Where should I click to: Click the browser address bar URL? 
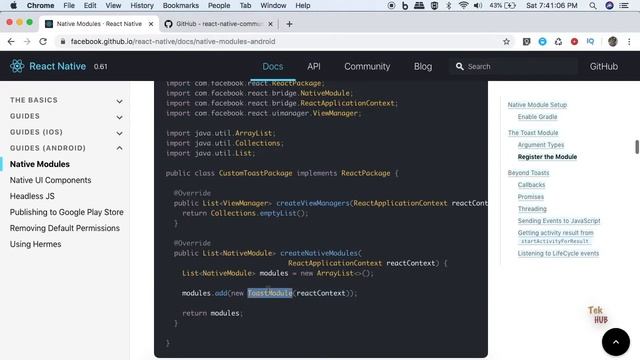click(x=173, y=42)
